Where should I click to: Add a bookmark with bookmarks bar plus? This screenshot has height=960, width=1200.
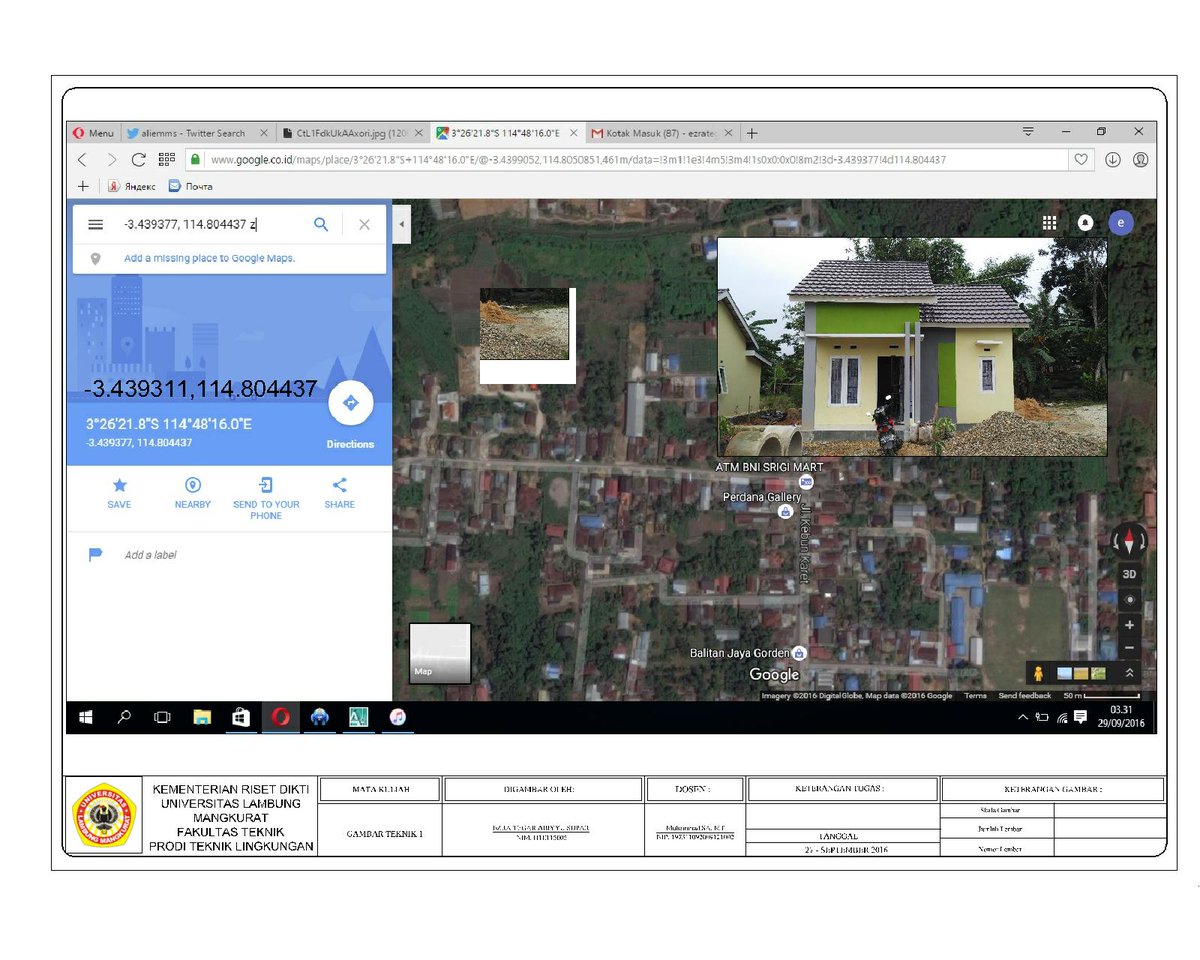[83, 186]
